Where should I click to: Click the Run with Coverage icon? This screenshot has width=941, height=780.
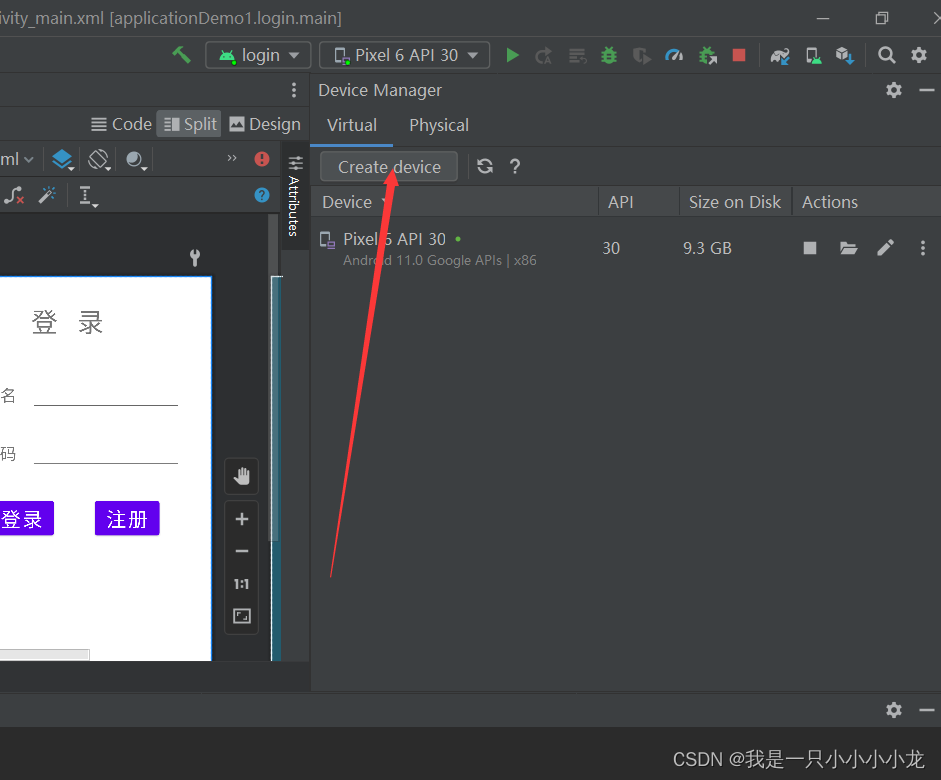click(642, 56)
